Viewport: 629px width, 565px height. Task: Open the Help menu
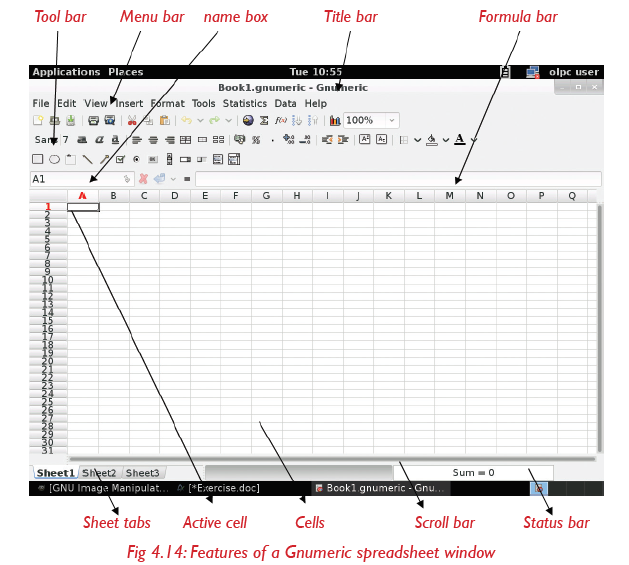pos(315,104)
